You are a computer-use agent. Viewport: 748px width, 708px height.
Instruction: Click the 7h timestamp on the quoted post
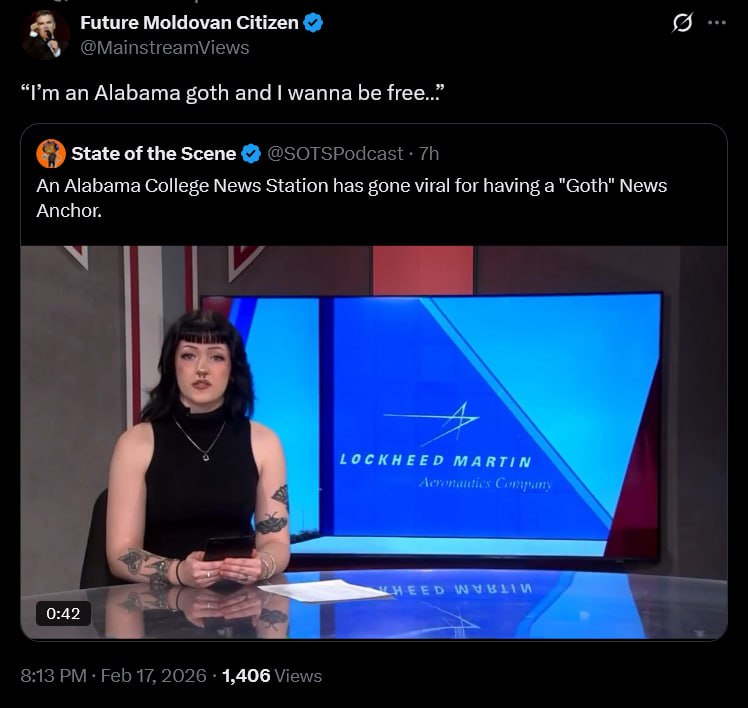pyautogui.click(x=429, y=154)
